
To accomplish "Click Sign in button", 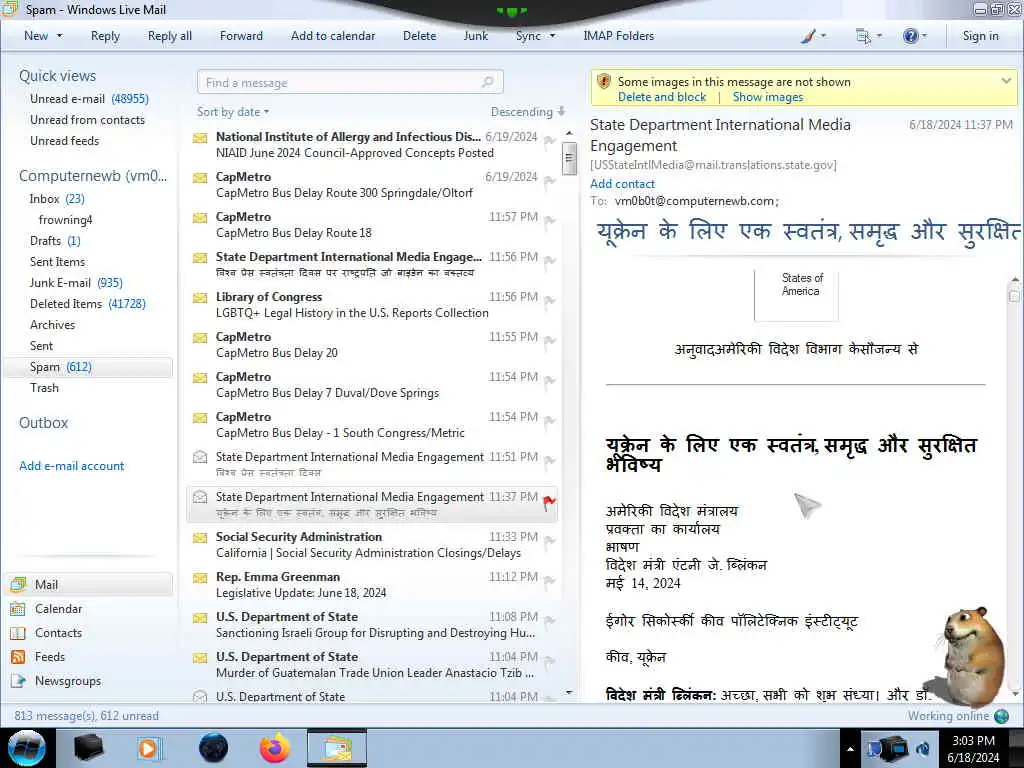I will tap(980, 37).
